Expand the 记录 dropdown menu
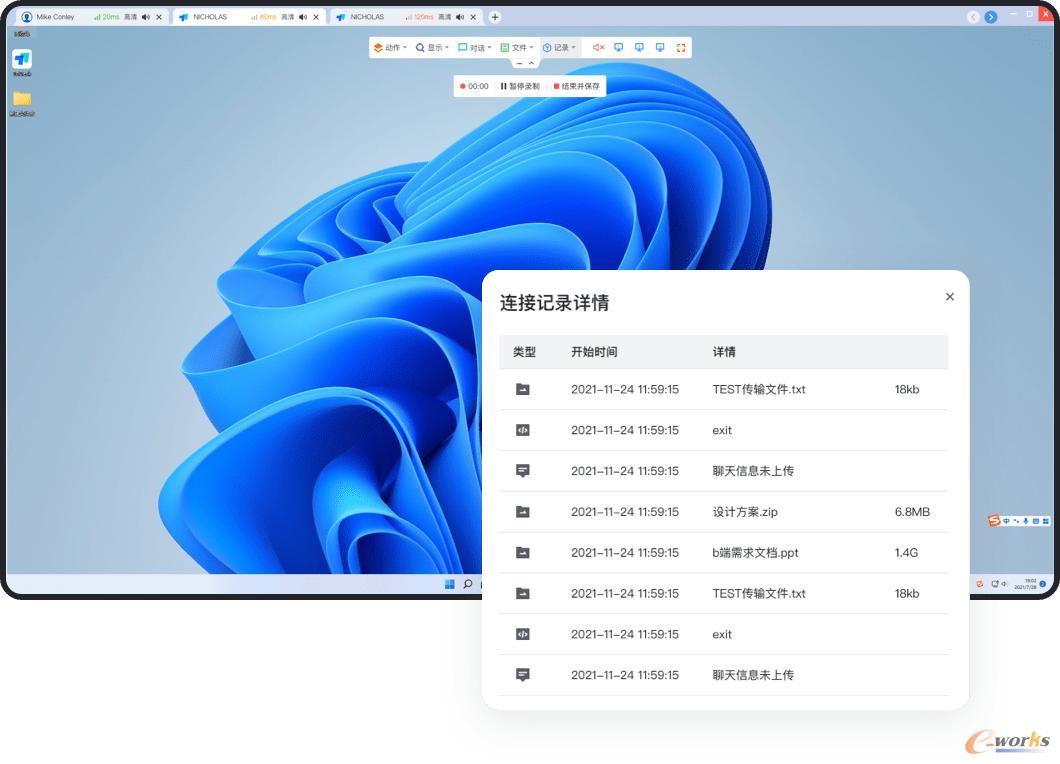This screenshot has height=764, width=1060. [x=559, y=47]
